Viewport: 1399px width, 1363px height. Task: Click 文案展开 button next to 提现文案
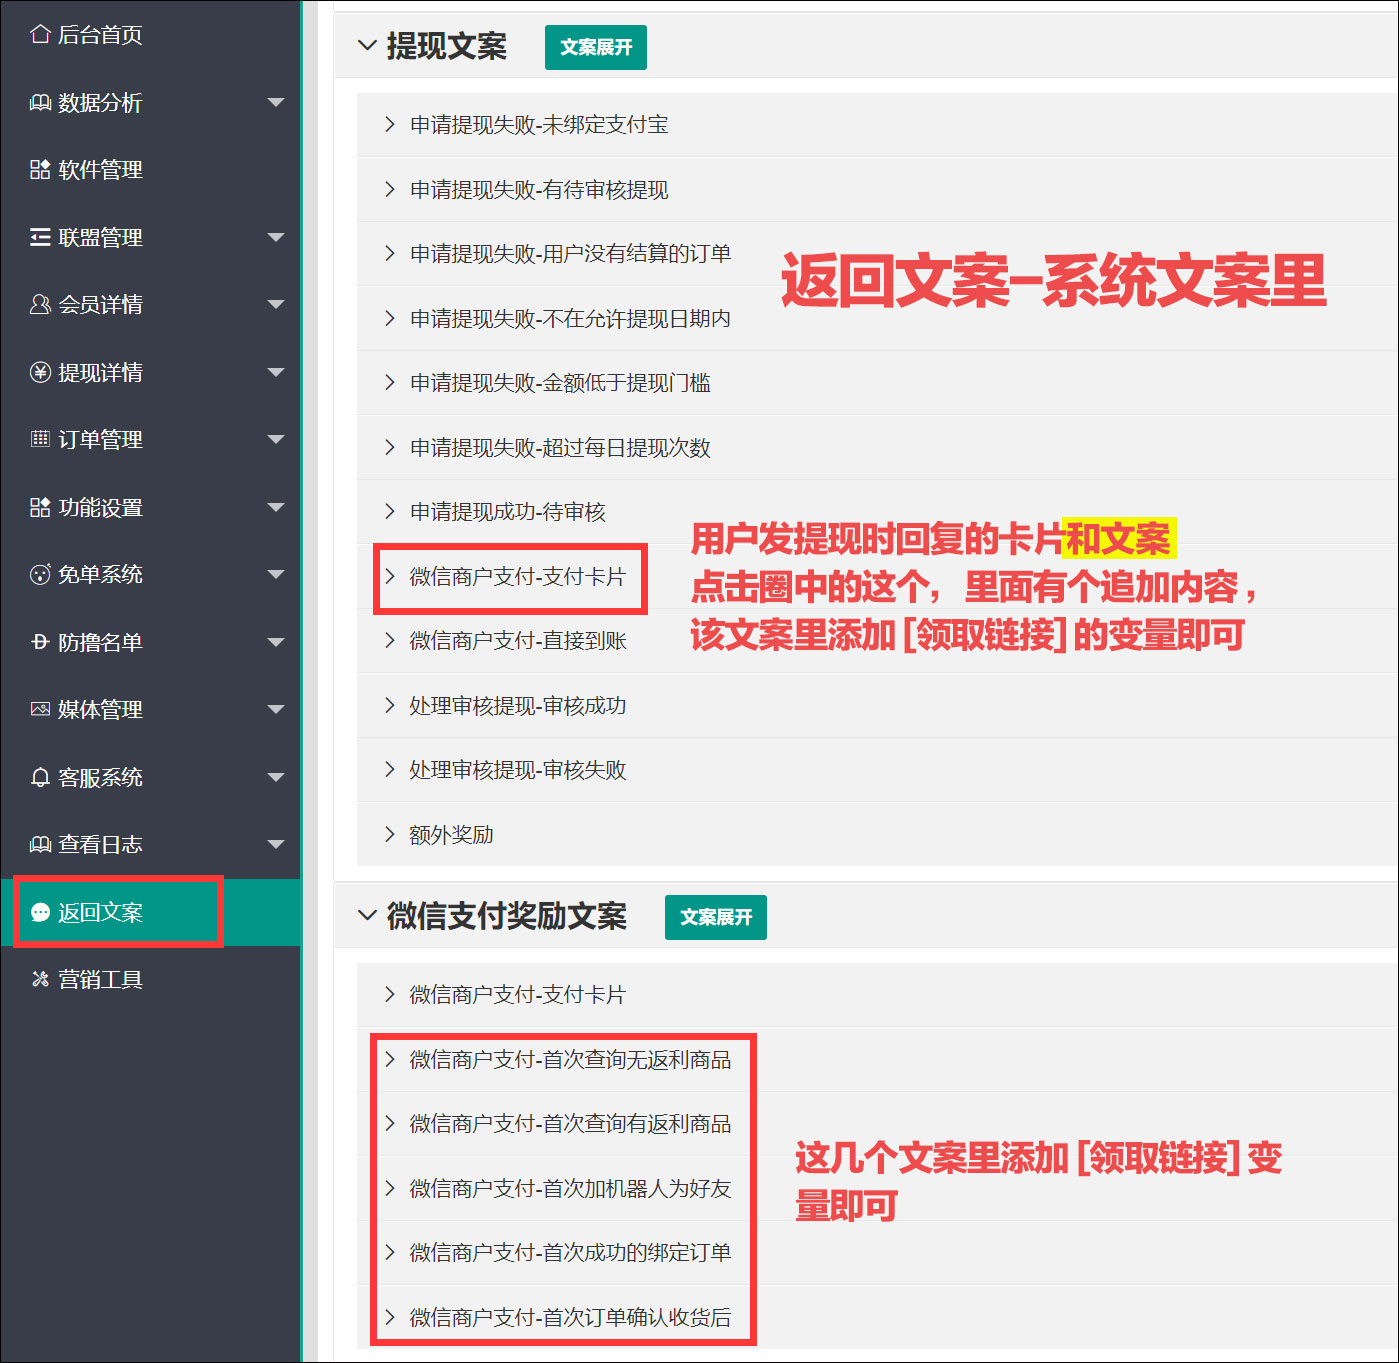tap(596, 47)
